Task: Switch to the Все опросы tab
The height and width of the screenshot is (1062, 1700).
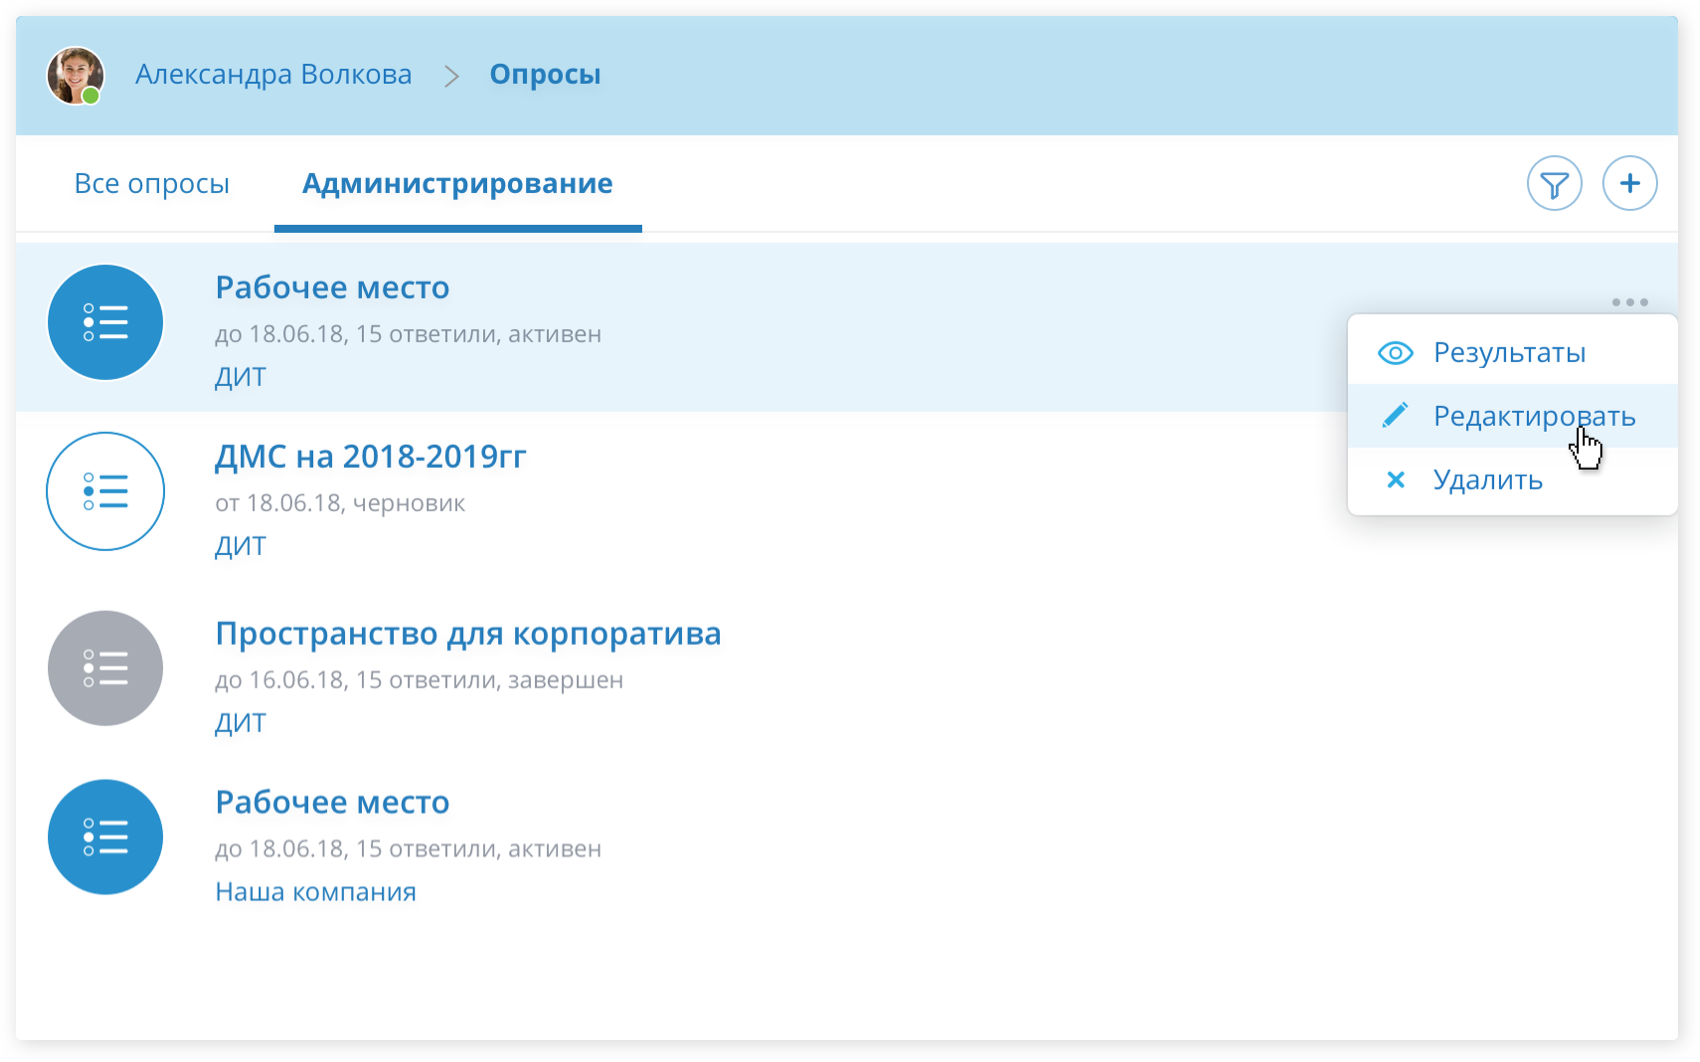Action: pos(152,183)
